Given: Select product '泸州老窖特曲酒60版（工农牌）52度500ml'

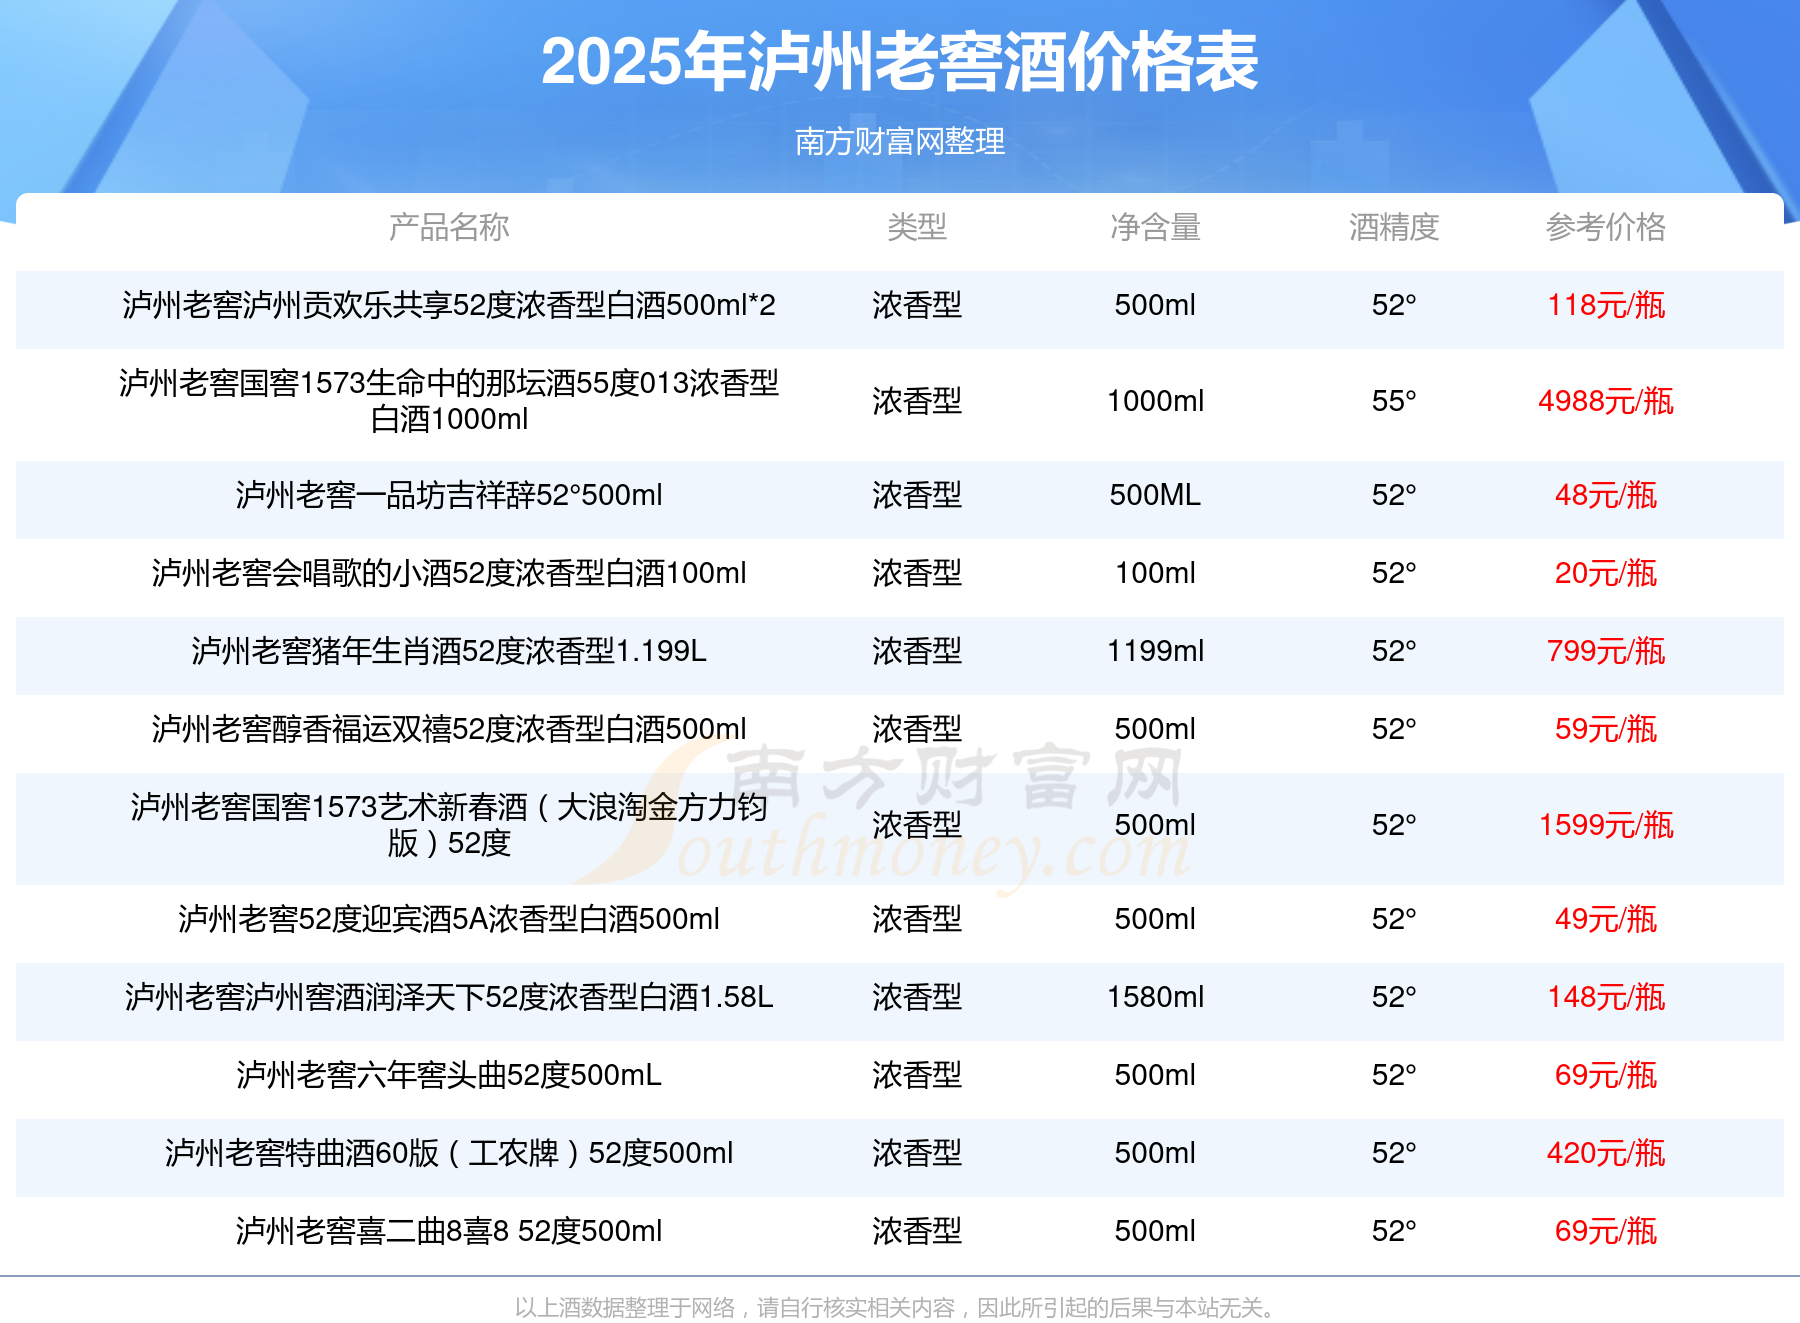Looking at the screenshot, I should (449, 1153).
